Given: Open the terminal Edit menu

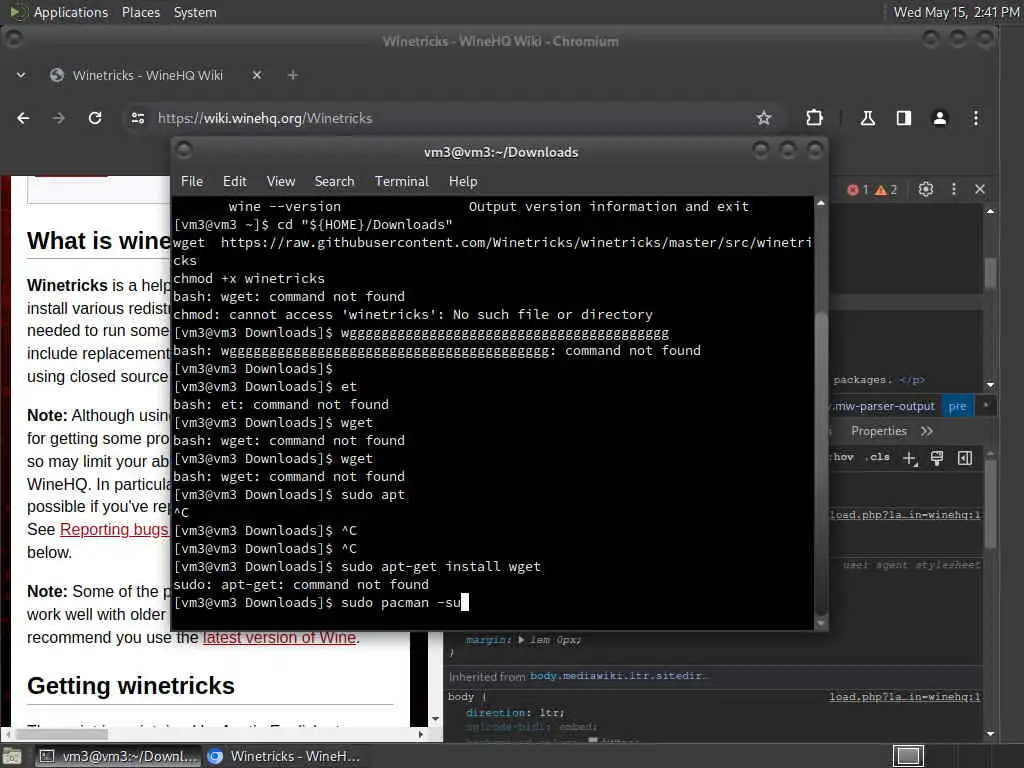Looking at the screenshot, I should 234,182.
